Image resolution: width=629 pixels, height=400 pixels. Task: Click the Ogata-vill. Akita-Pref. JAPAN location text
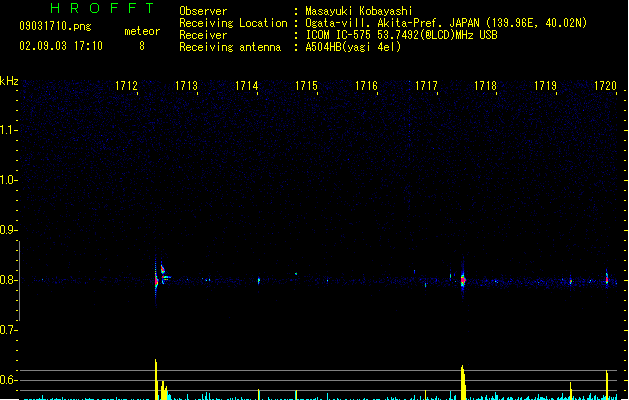446,23
